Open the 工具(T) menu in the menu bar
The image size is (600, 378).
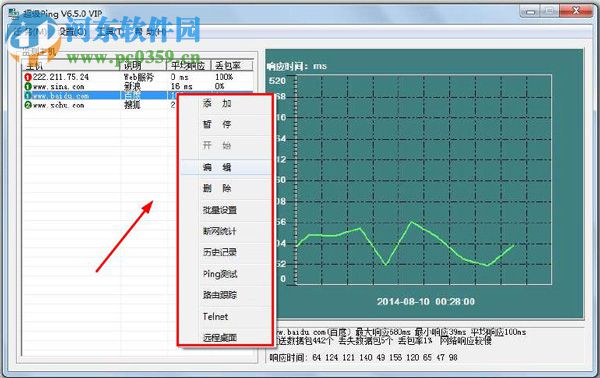coord(110,32)
